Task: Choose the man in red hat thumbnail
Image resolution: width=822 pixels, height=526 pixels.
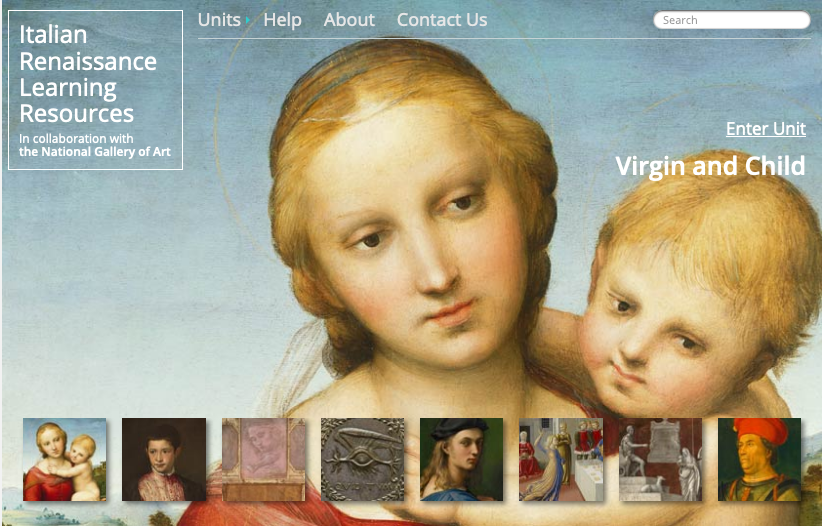Action: 759,459
